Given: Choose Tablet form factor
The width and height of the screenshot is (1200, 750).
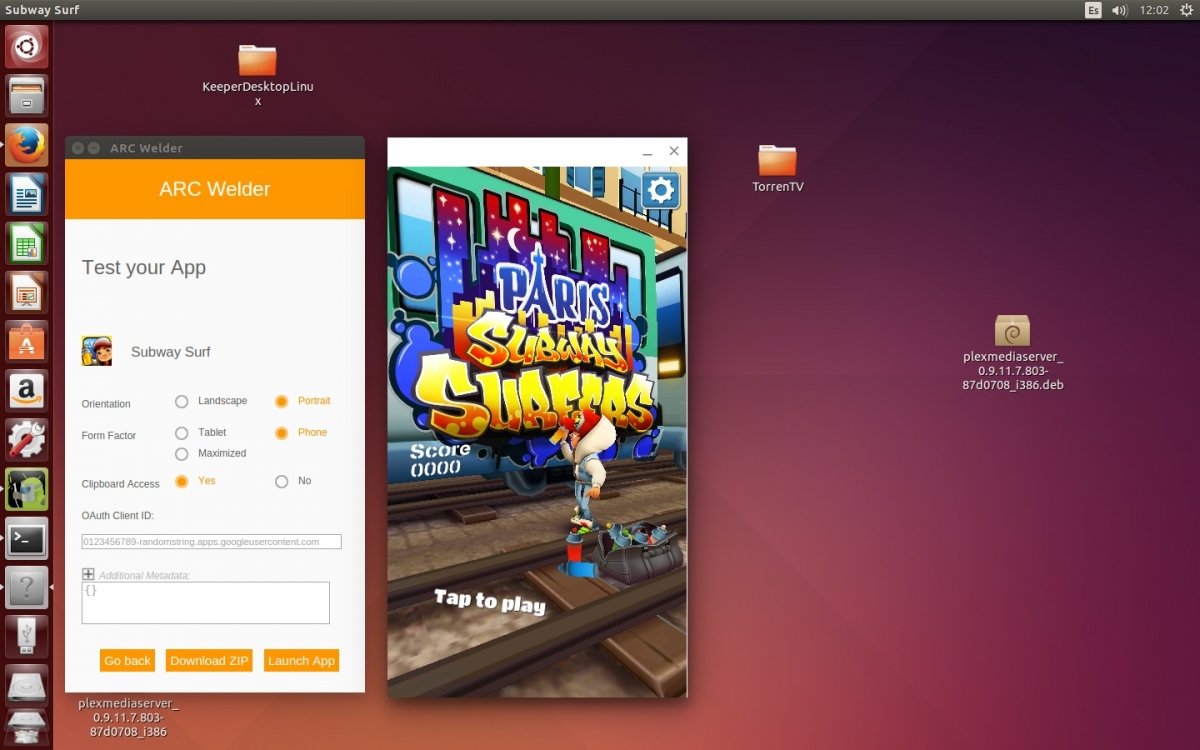Looking at the screenshot, I should tap(181, 433).
